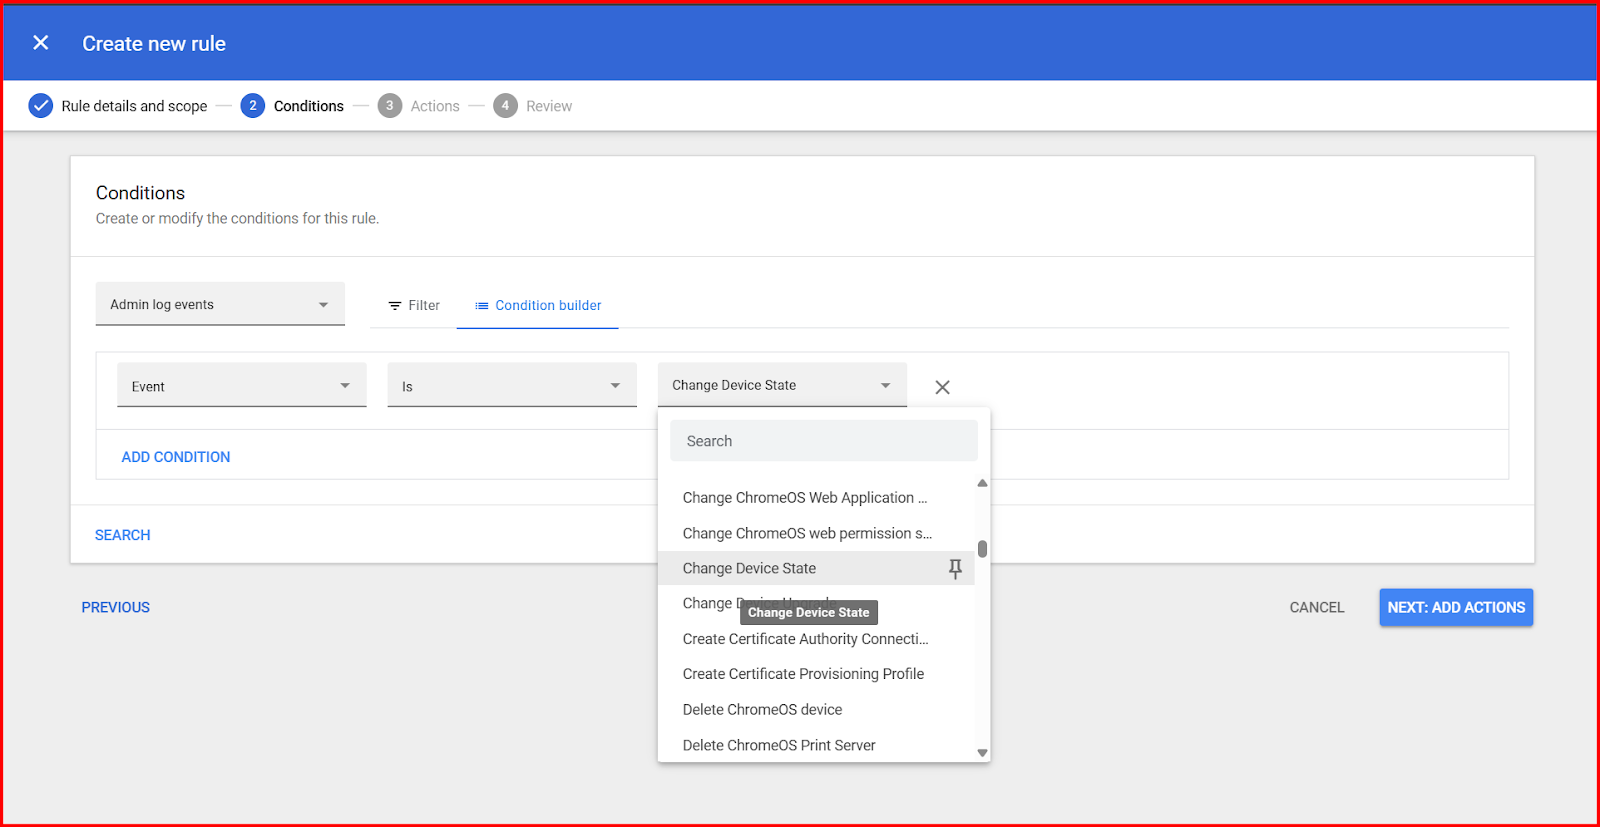Click the Search field in dropdown list
The image size is (1600, 827).
click(x=823, y=441)
